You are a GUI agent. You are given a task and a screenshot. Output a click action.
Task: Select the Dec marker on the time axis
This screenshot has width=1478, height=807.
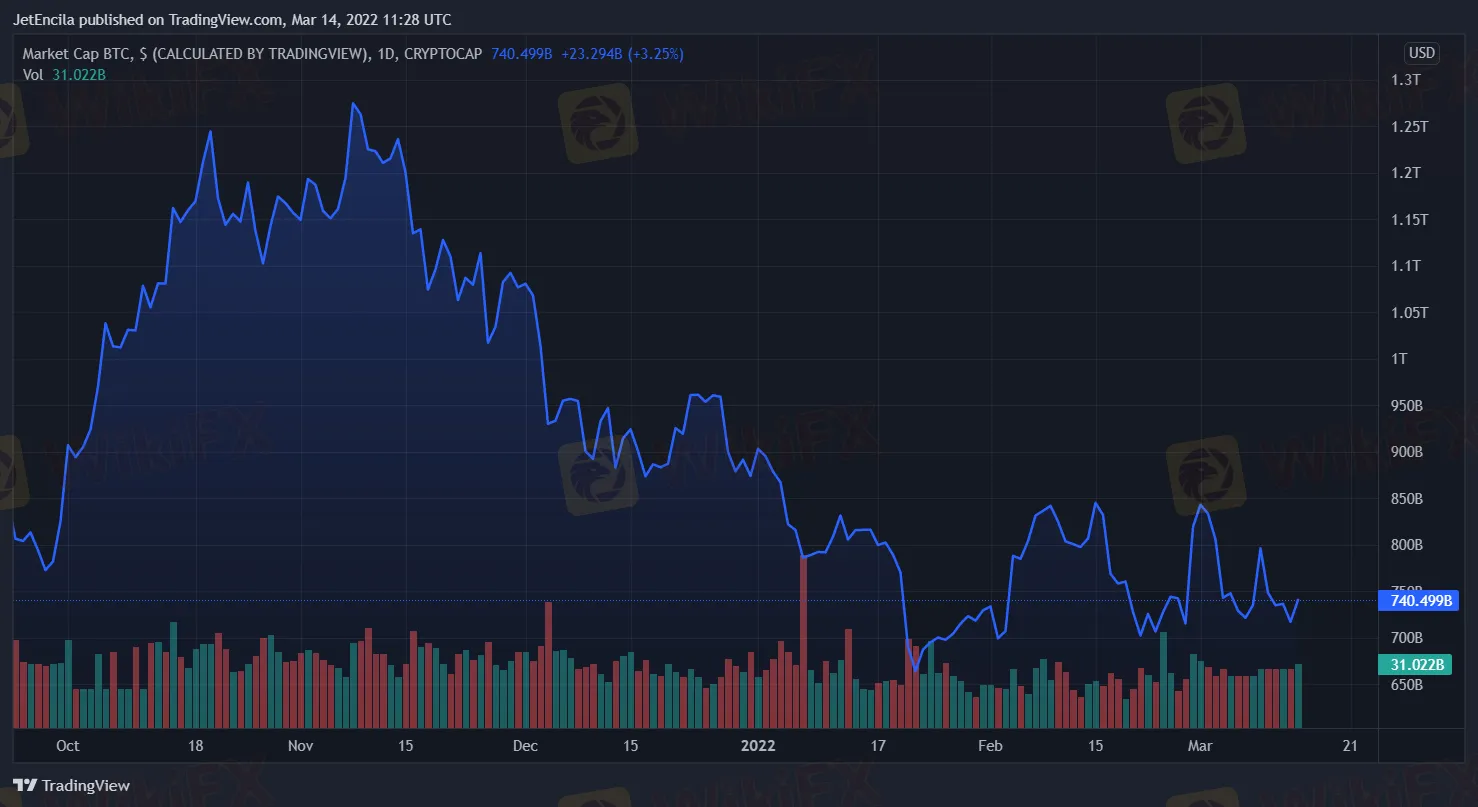pos(525,746)
